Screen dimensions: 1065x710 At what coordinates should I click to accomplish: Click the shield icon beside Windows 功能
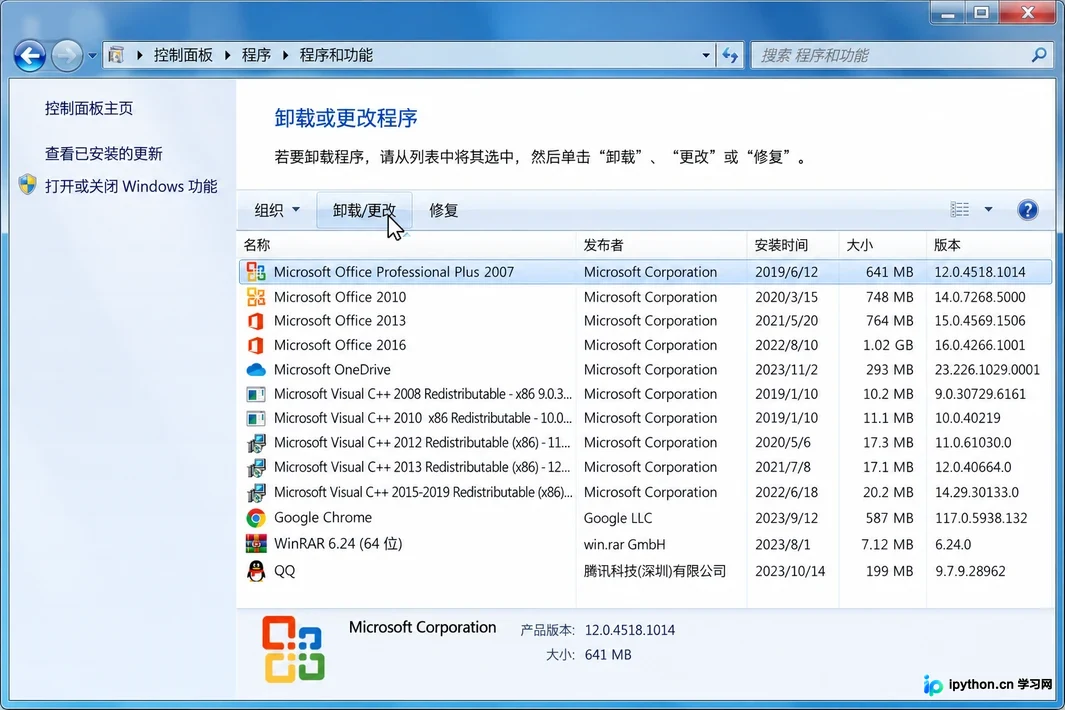(28, 185)
